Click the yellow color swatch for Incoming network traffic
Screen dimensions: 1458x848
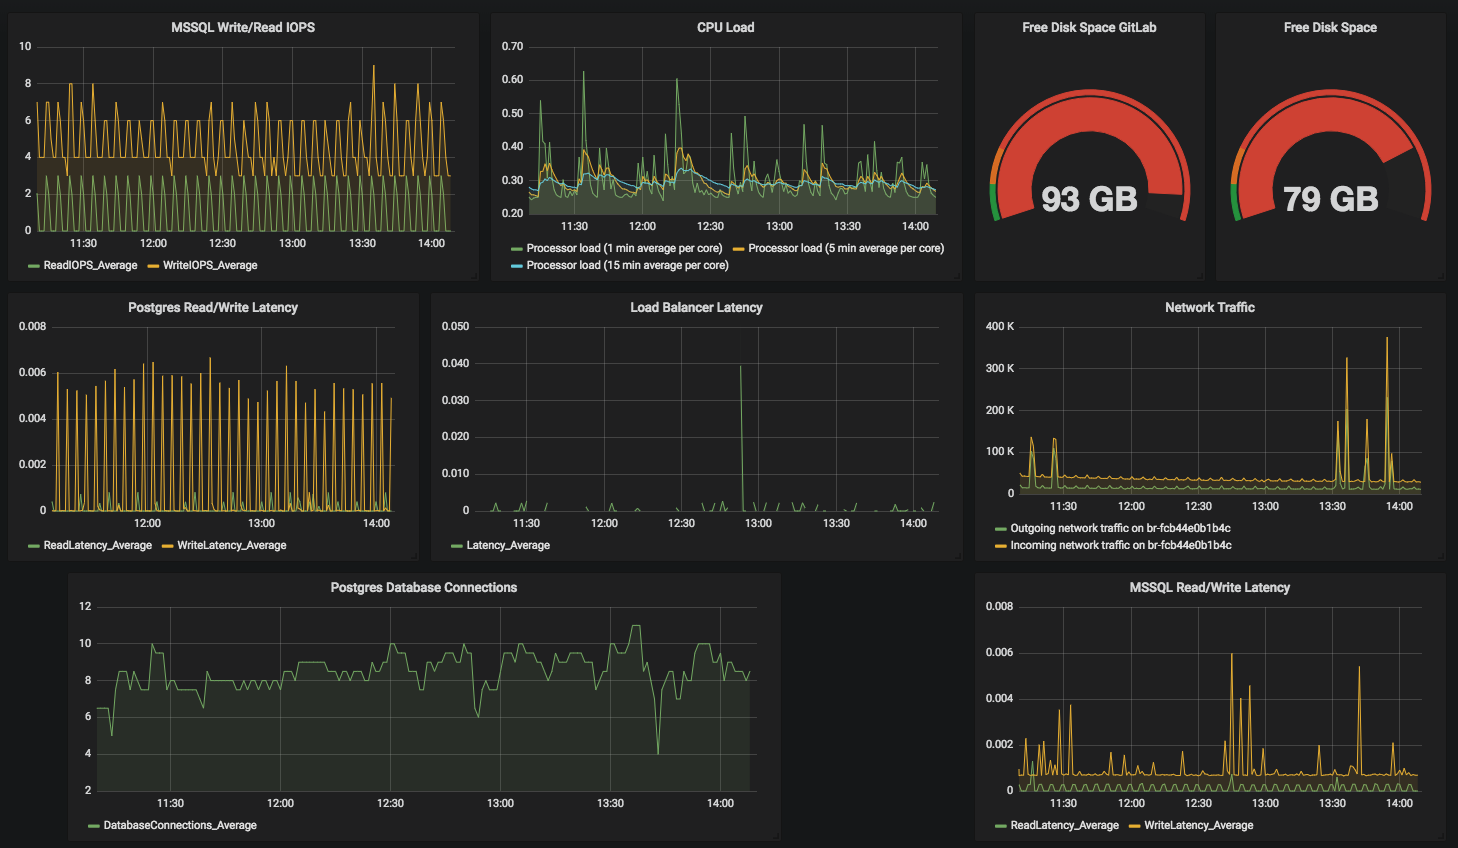(1000, 546)
